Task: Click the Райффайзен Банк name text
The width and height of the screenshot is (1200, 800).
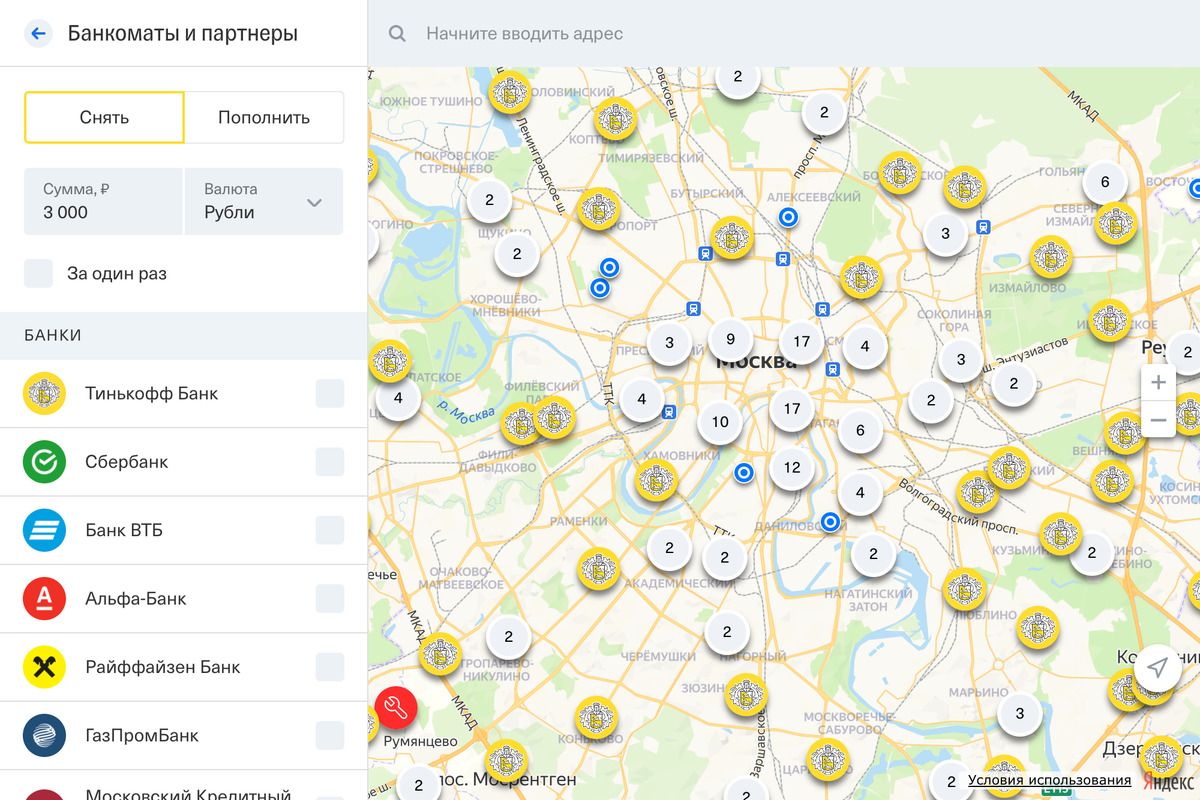Action: 163,667
